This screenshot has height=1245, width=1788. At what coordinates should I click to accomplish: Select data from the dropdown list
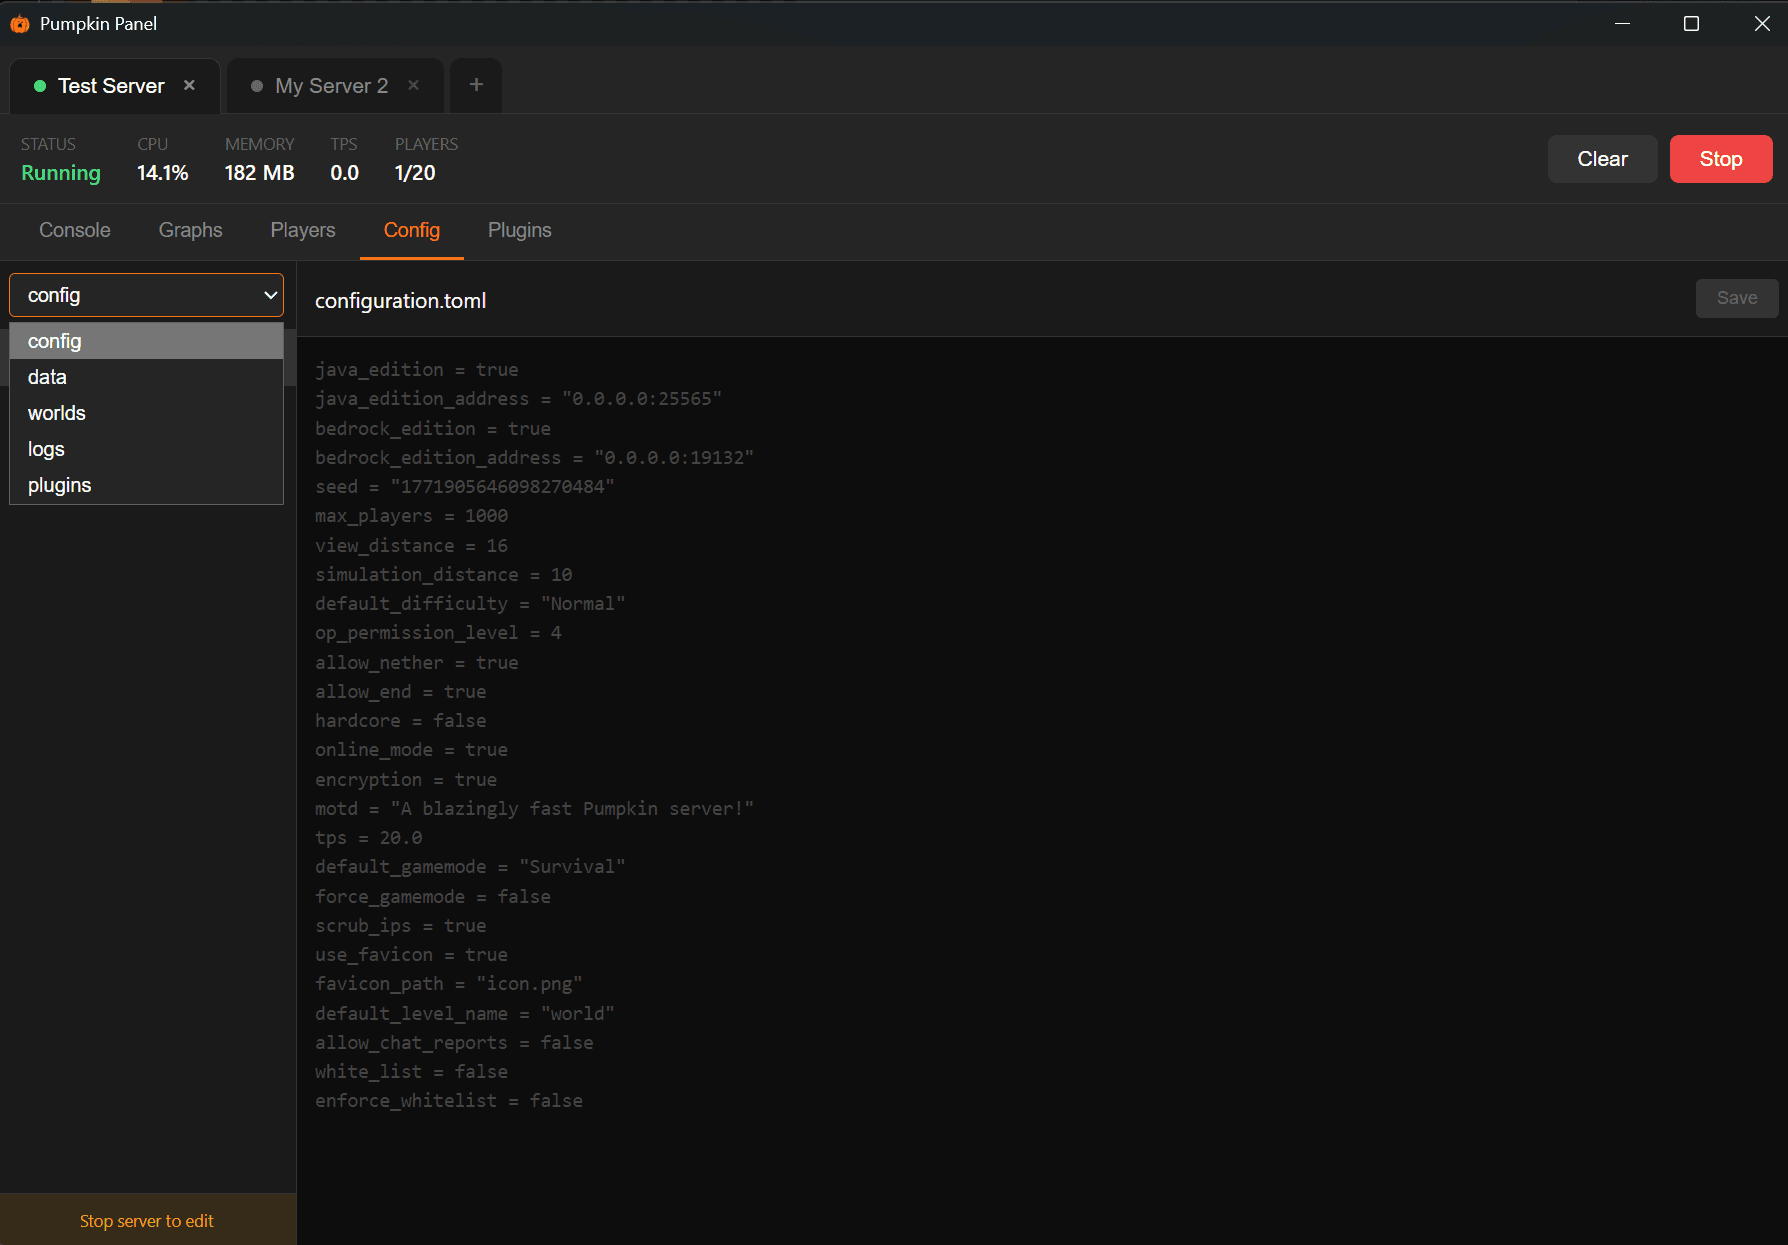click(47, 377)
